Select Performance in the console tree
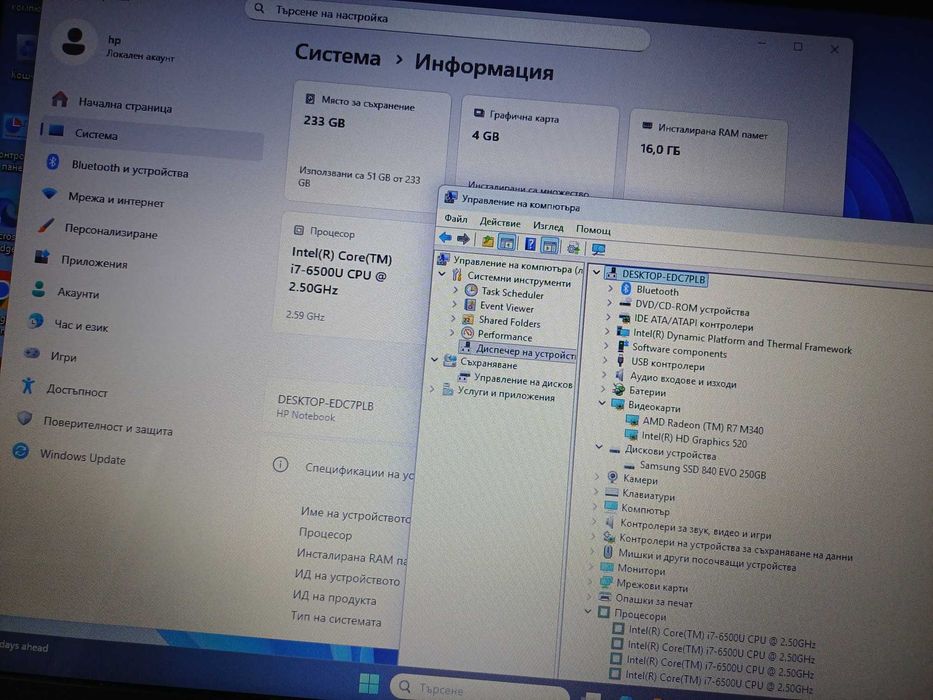The width and height of the screenshot is (933, 700). click(x=497, y=335)
